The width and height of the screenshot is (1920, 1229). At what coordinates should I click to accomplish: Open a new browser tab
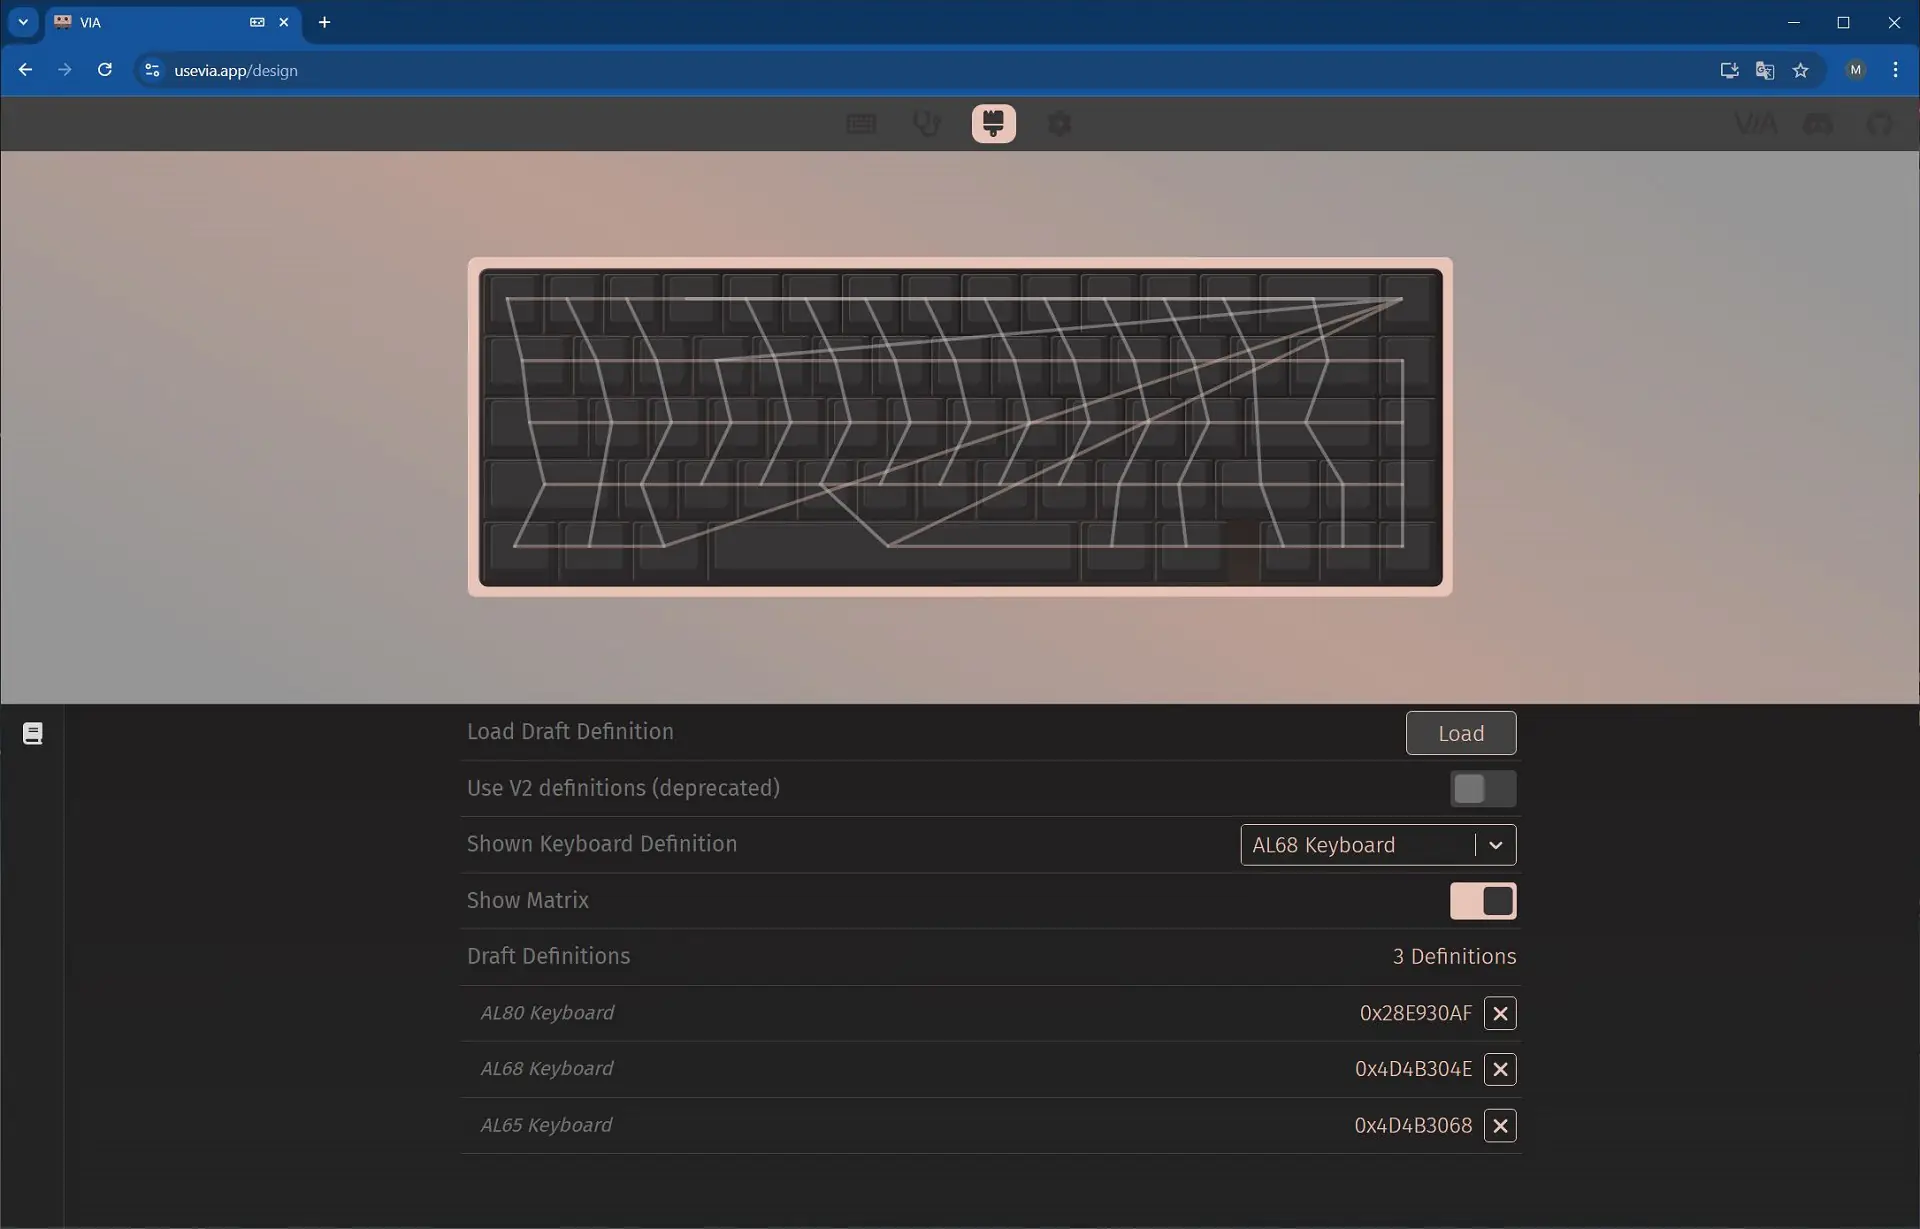click(x=324, y=22)
